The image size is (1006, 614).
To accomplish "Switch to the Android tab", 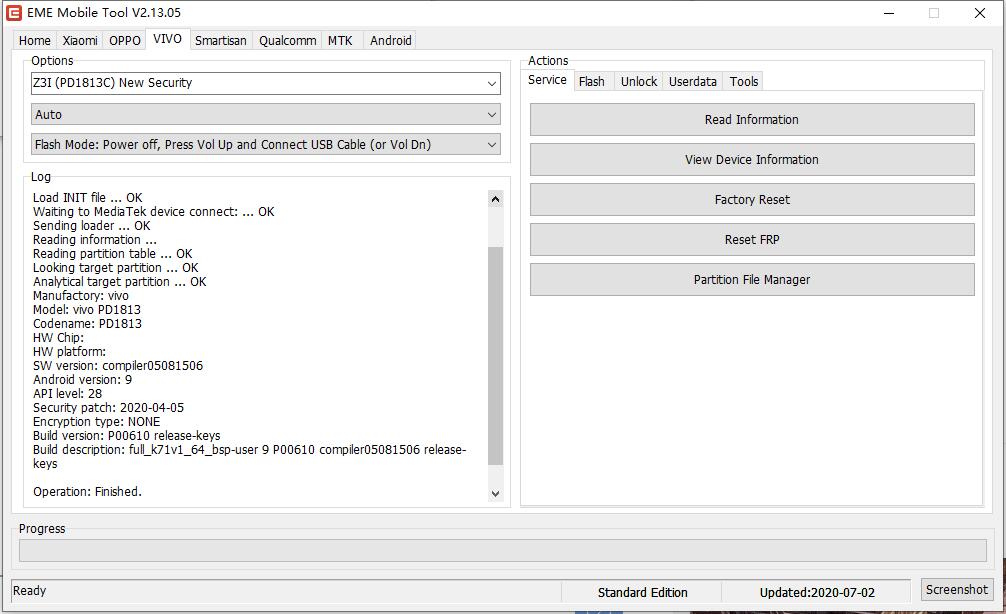I will coord(391,40).
